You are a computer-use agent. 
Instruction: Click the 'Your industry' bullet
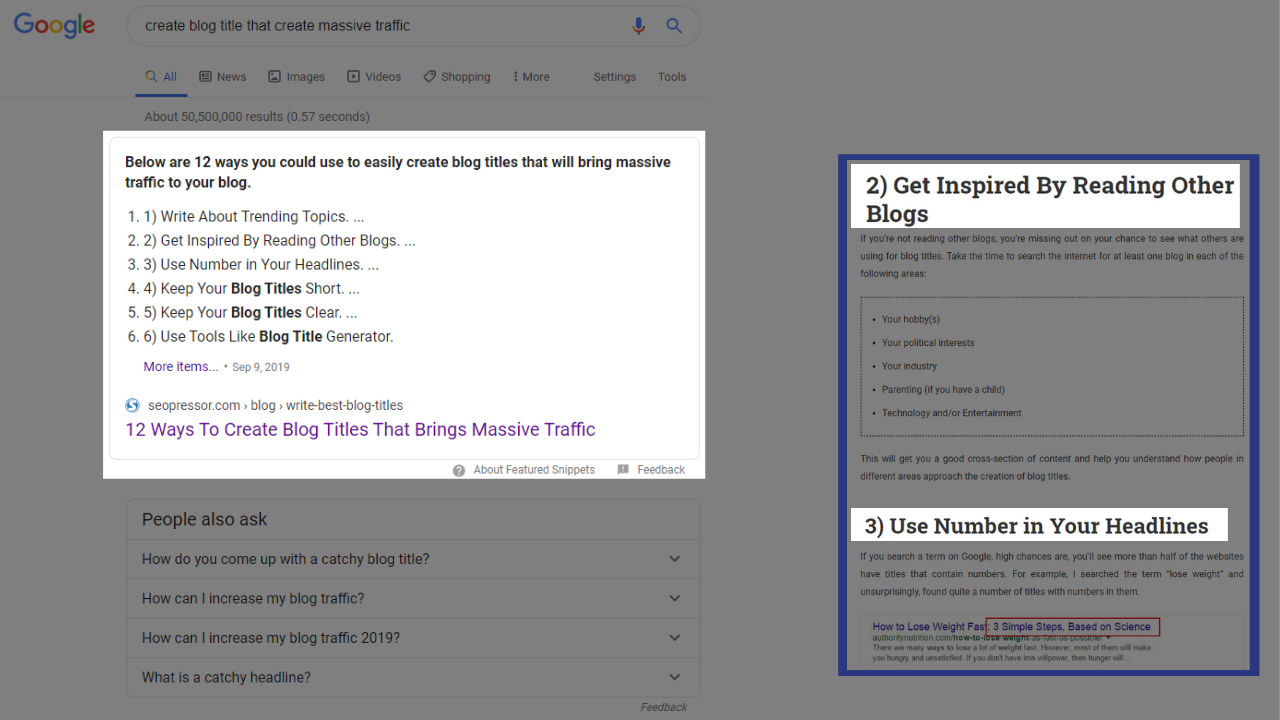point(909,366)
